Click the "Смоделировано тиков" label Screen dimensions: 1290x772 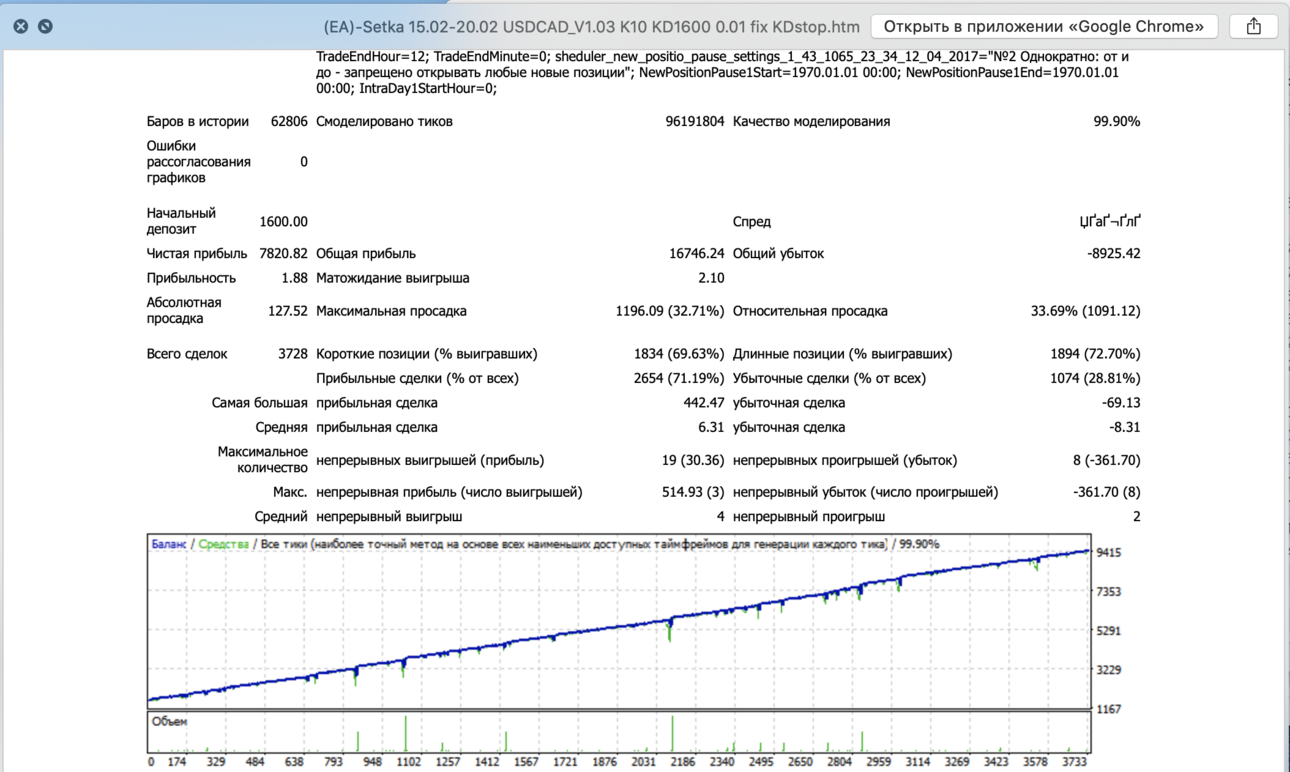(384, 121)
